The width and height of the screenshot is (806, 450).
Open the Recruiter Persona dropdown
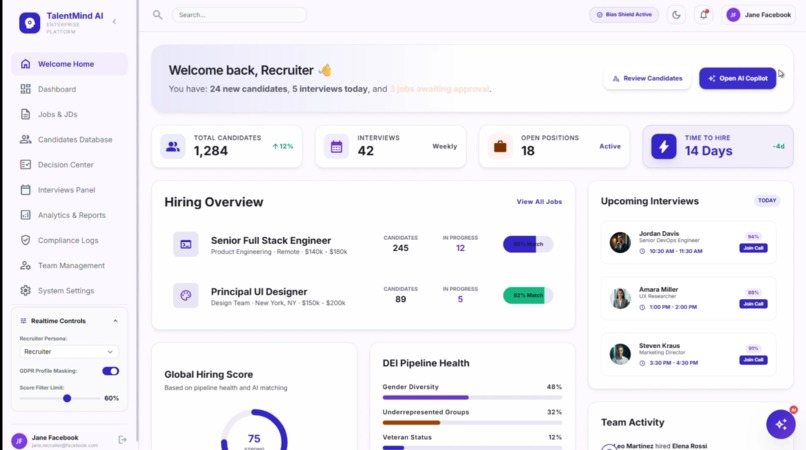coord(69,352)
